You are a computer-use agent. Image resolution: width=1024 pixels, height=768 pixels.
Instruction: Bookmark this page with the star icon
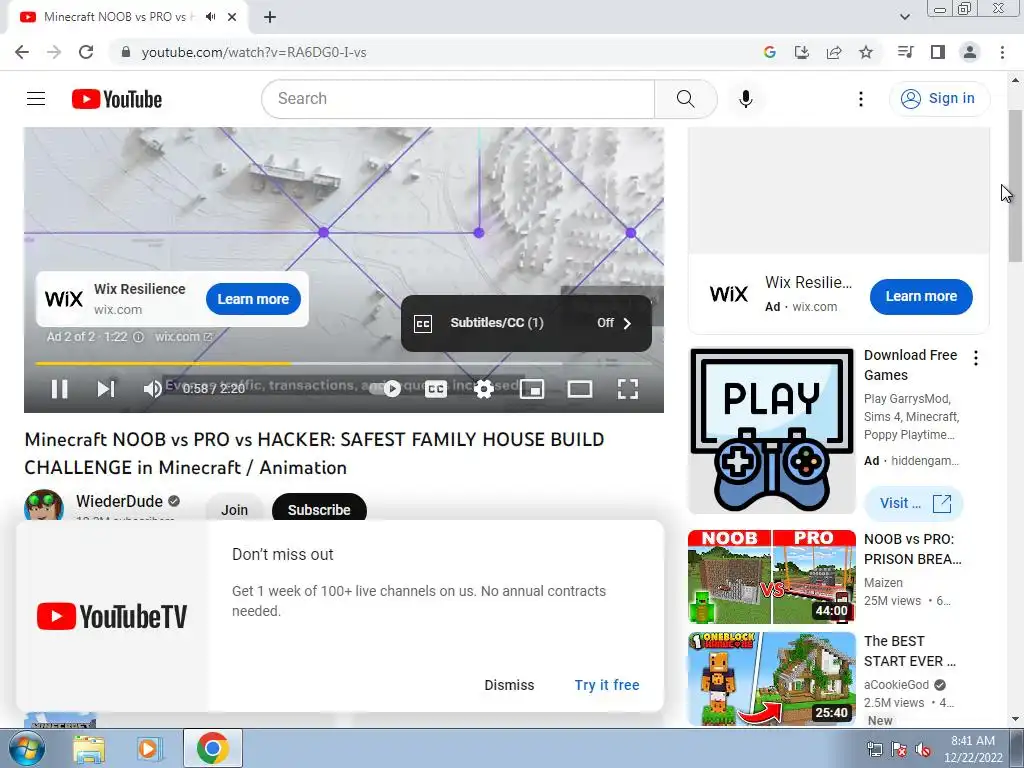pyautogui.click(x=866, y=52)
